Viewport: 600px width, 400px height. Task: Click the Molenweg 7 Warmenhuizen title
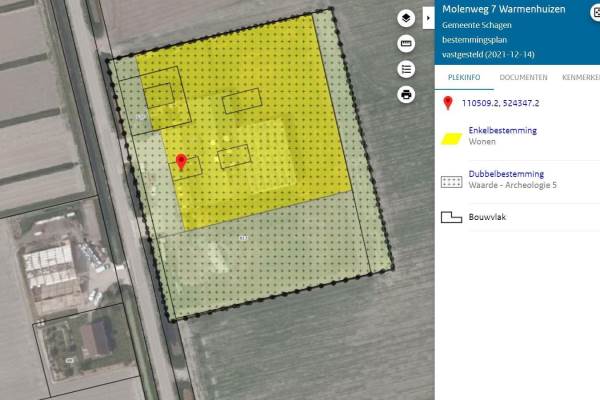tap(503, 9)
